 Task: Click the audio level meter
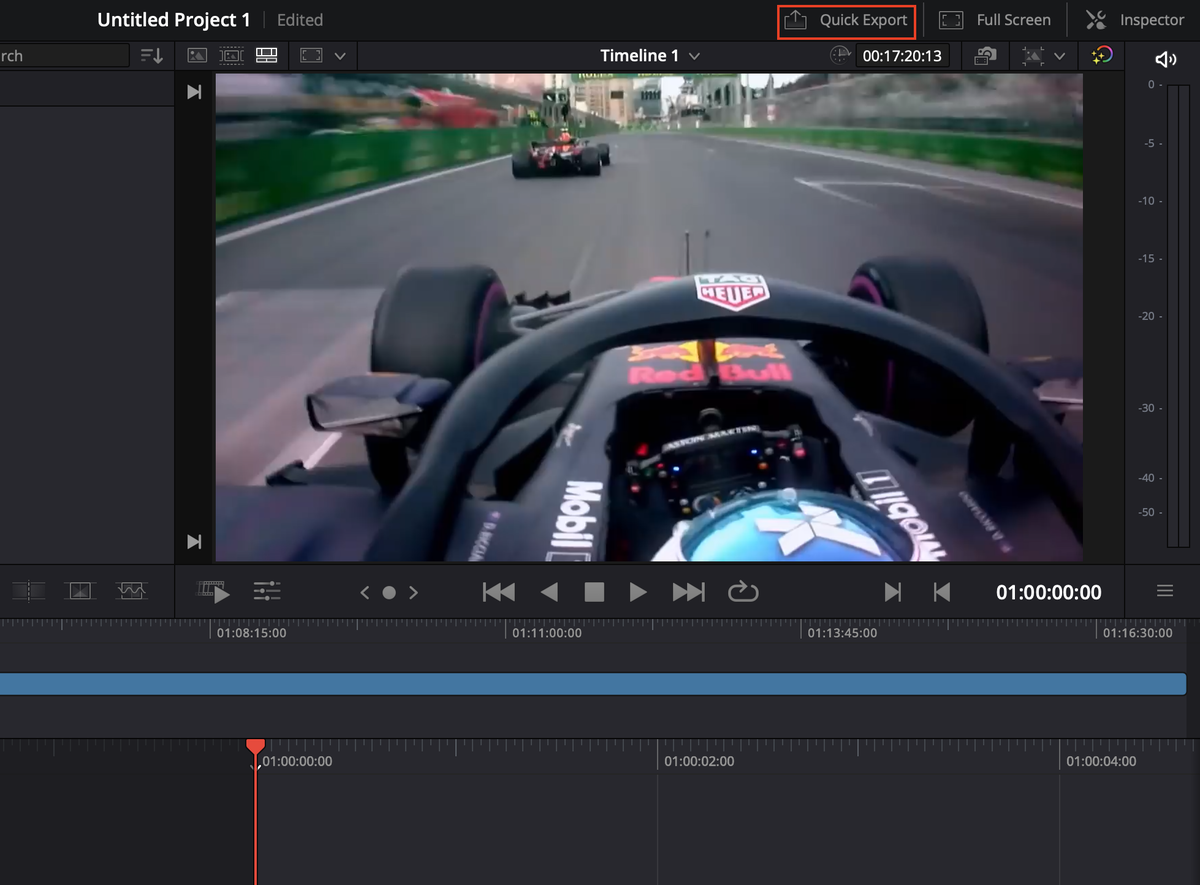point(1178,314)
